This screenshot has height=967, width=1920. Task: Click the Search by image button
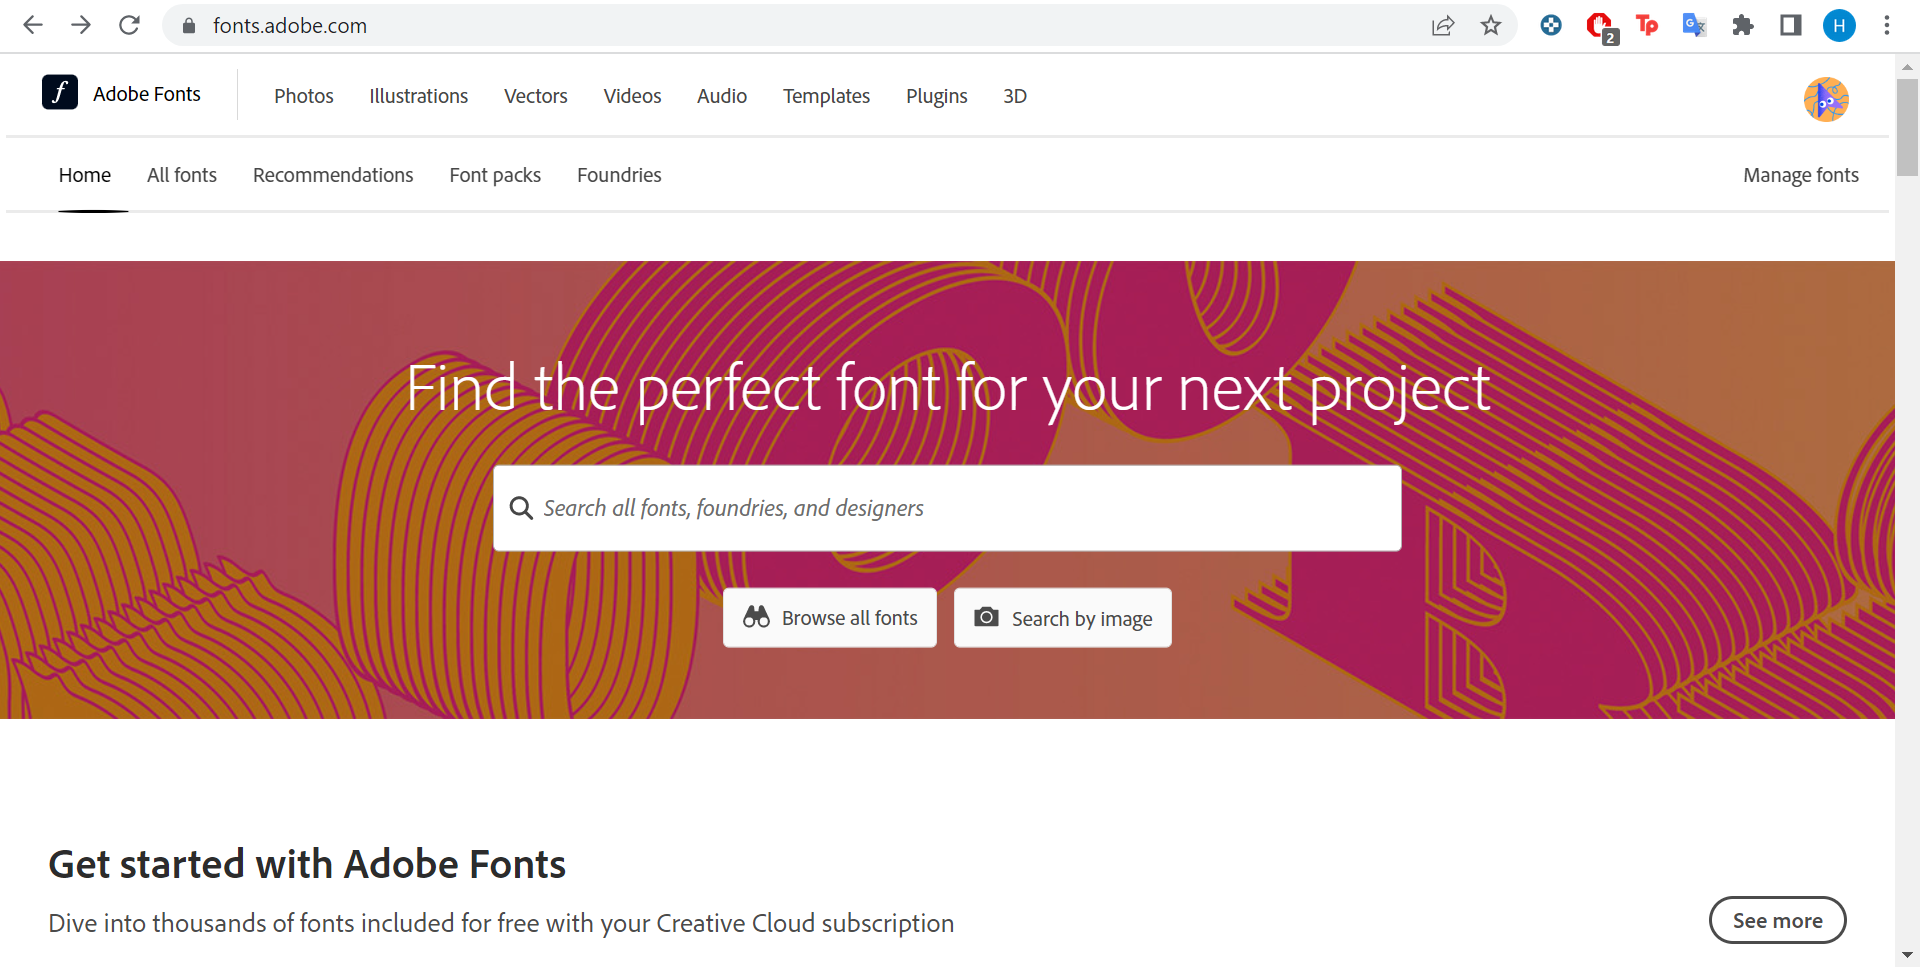[x=1063, y=618]
